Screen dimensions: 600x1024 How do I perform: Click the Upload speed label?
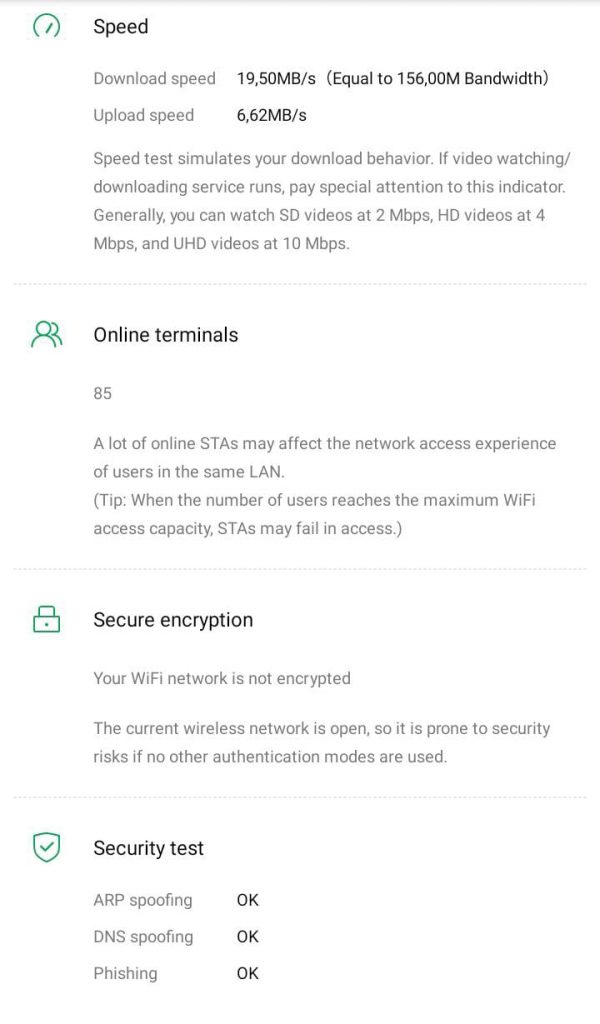(x=143, y=115)
